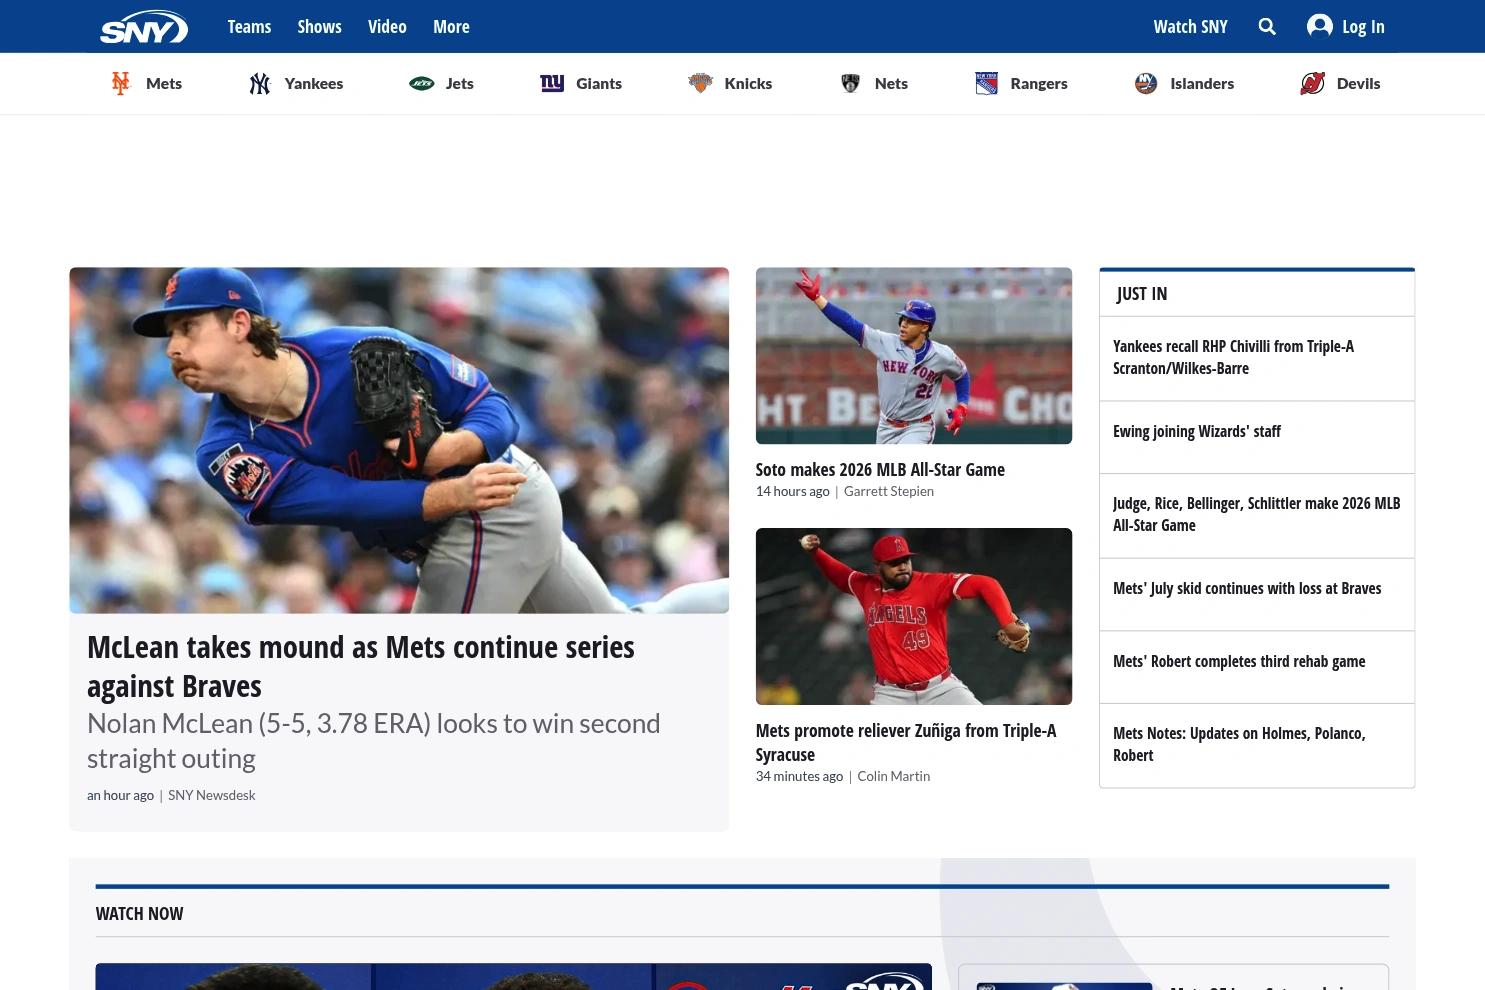Go to Watch SNY

tap(1190, 27)
